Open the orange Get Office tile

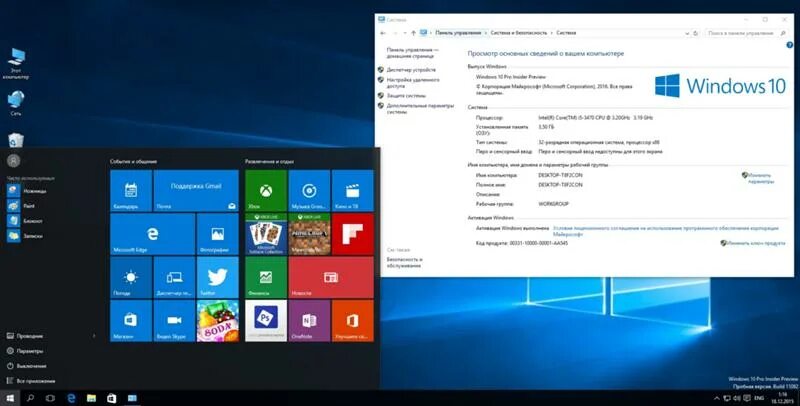click(x=353, y=321)
